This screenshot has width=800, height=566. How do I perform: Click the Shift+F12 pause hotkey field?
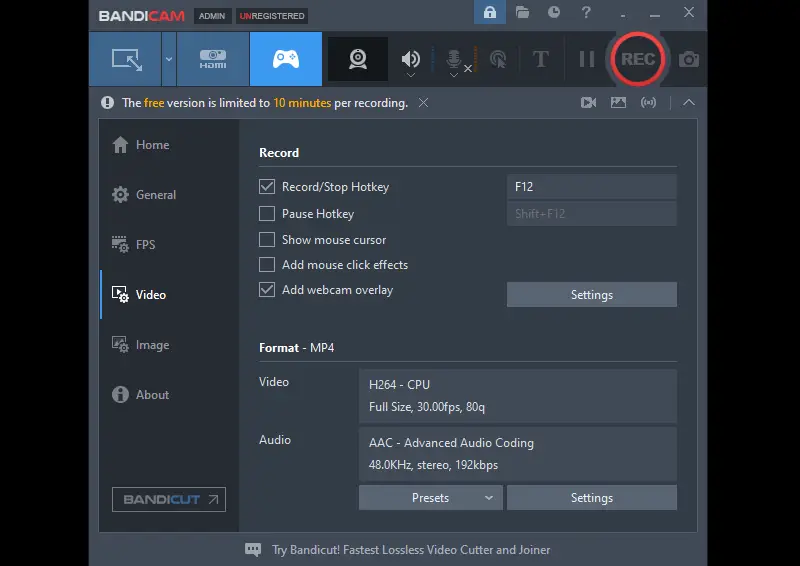pos(592,213)
